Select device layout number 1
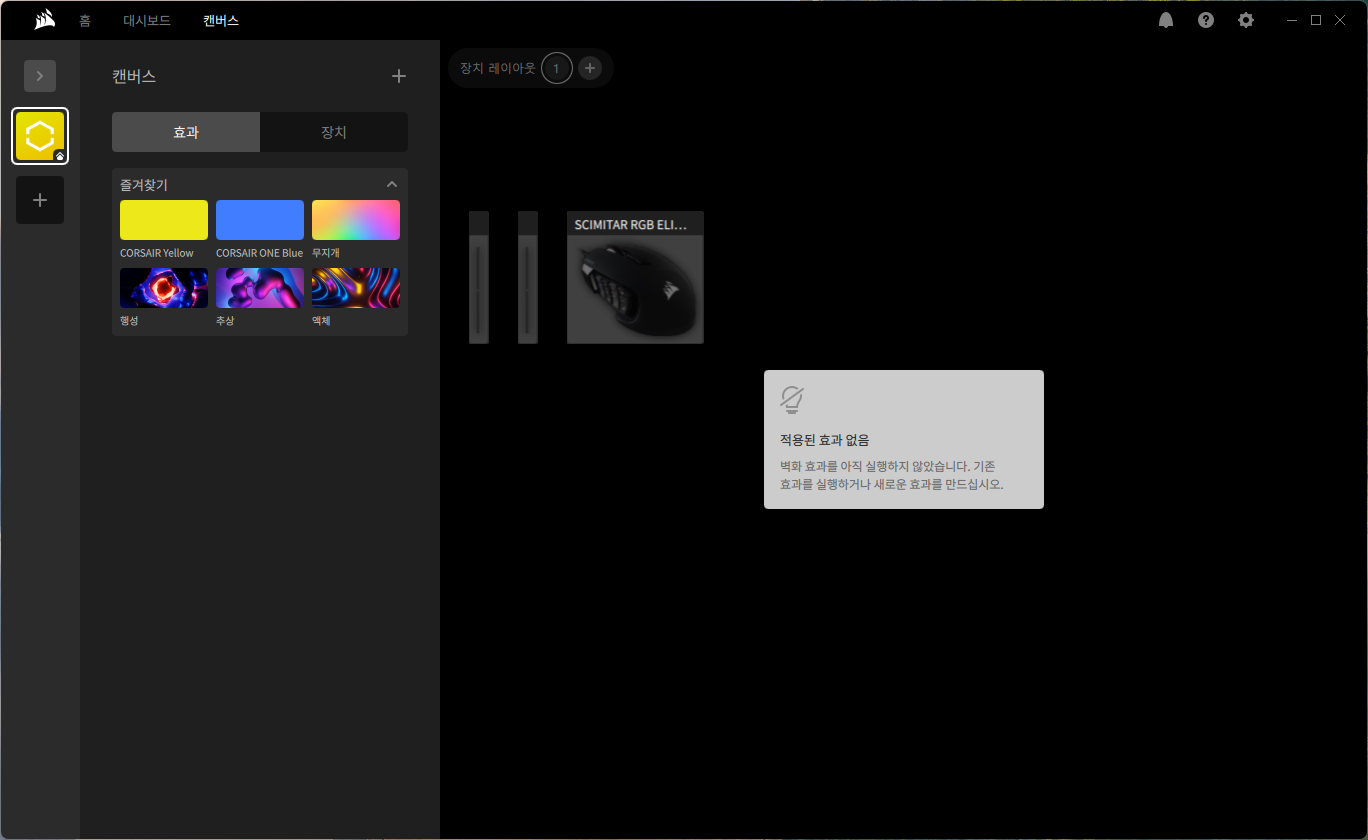The width and height of the screenshot is (1368, 840). [557, 68]
